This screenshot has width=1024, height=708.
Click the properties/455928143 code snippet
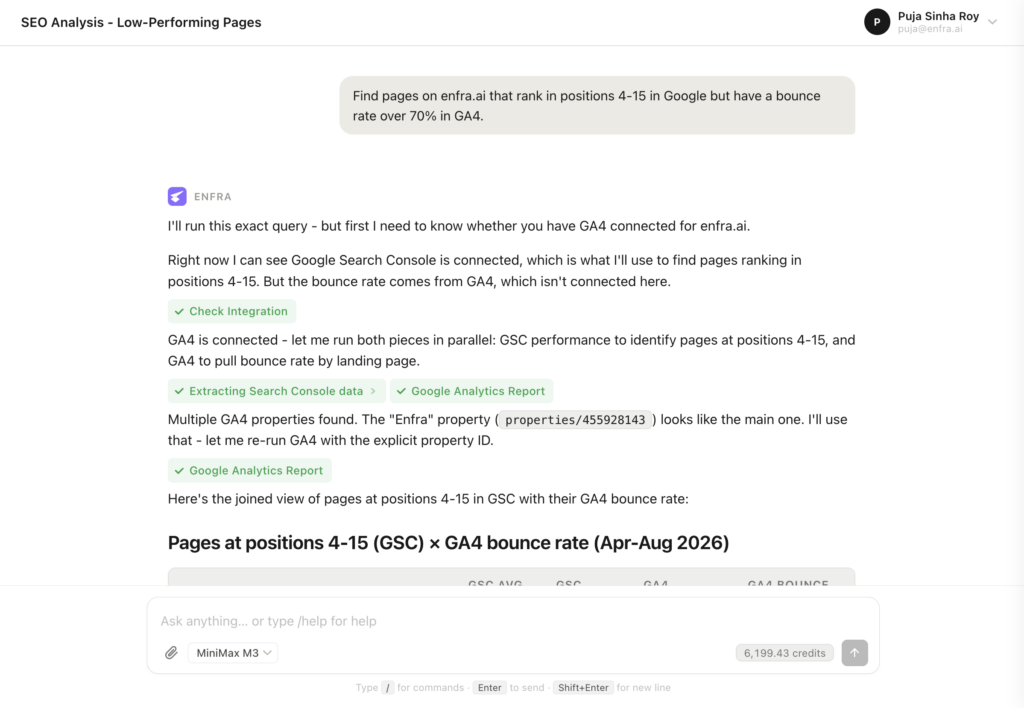[575, 419]
